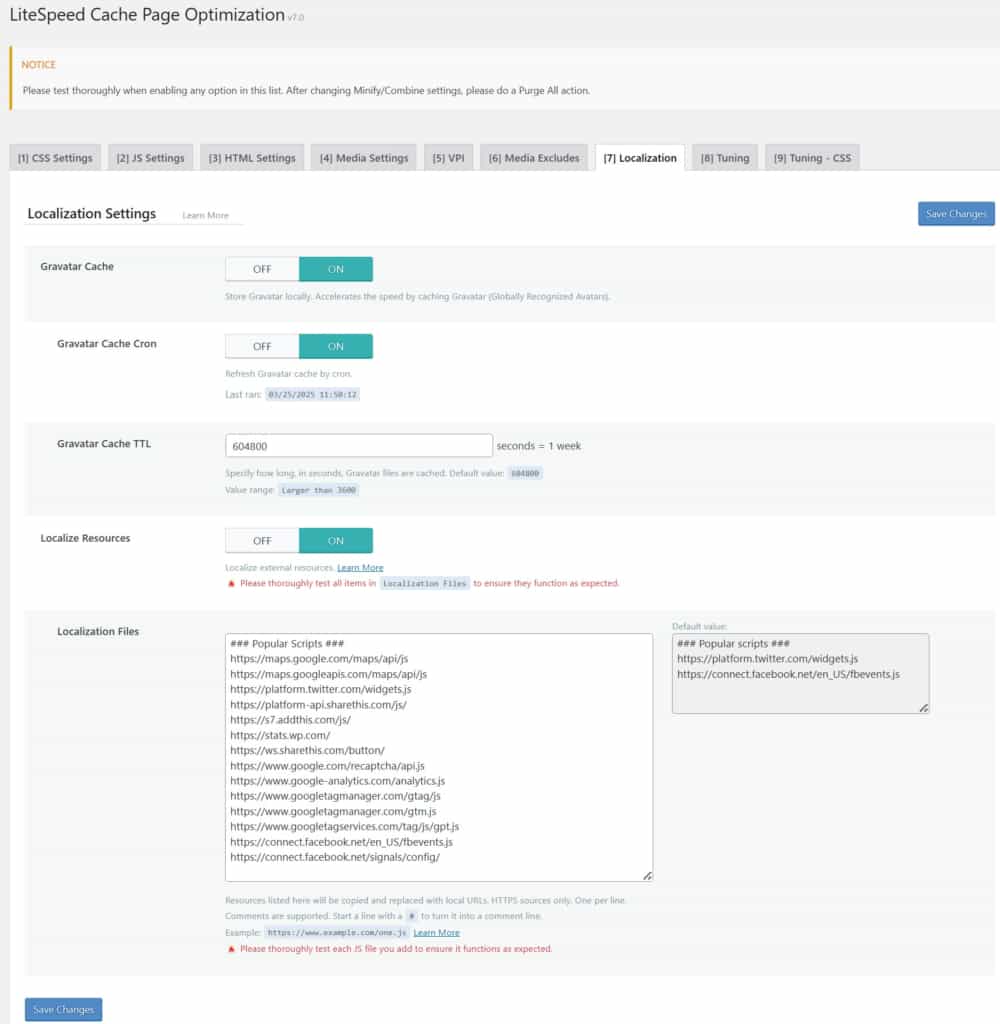Image resolution: width=1000 pixels, height=1024 pixels.
Task: Switch to the CSS Settings tab
Action: [54, 157]
